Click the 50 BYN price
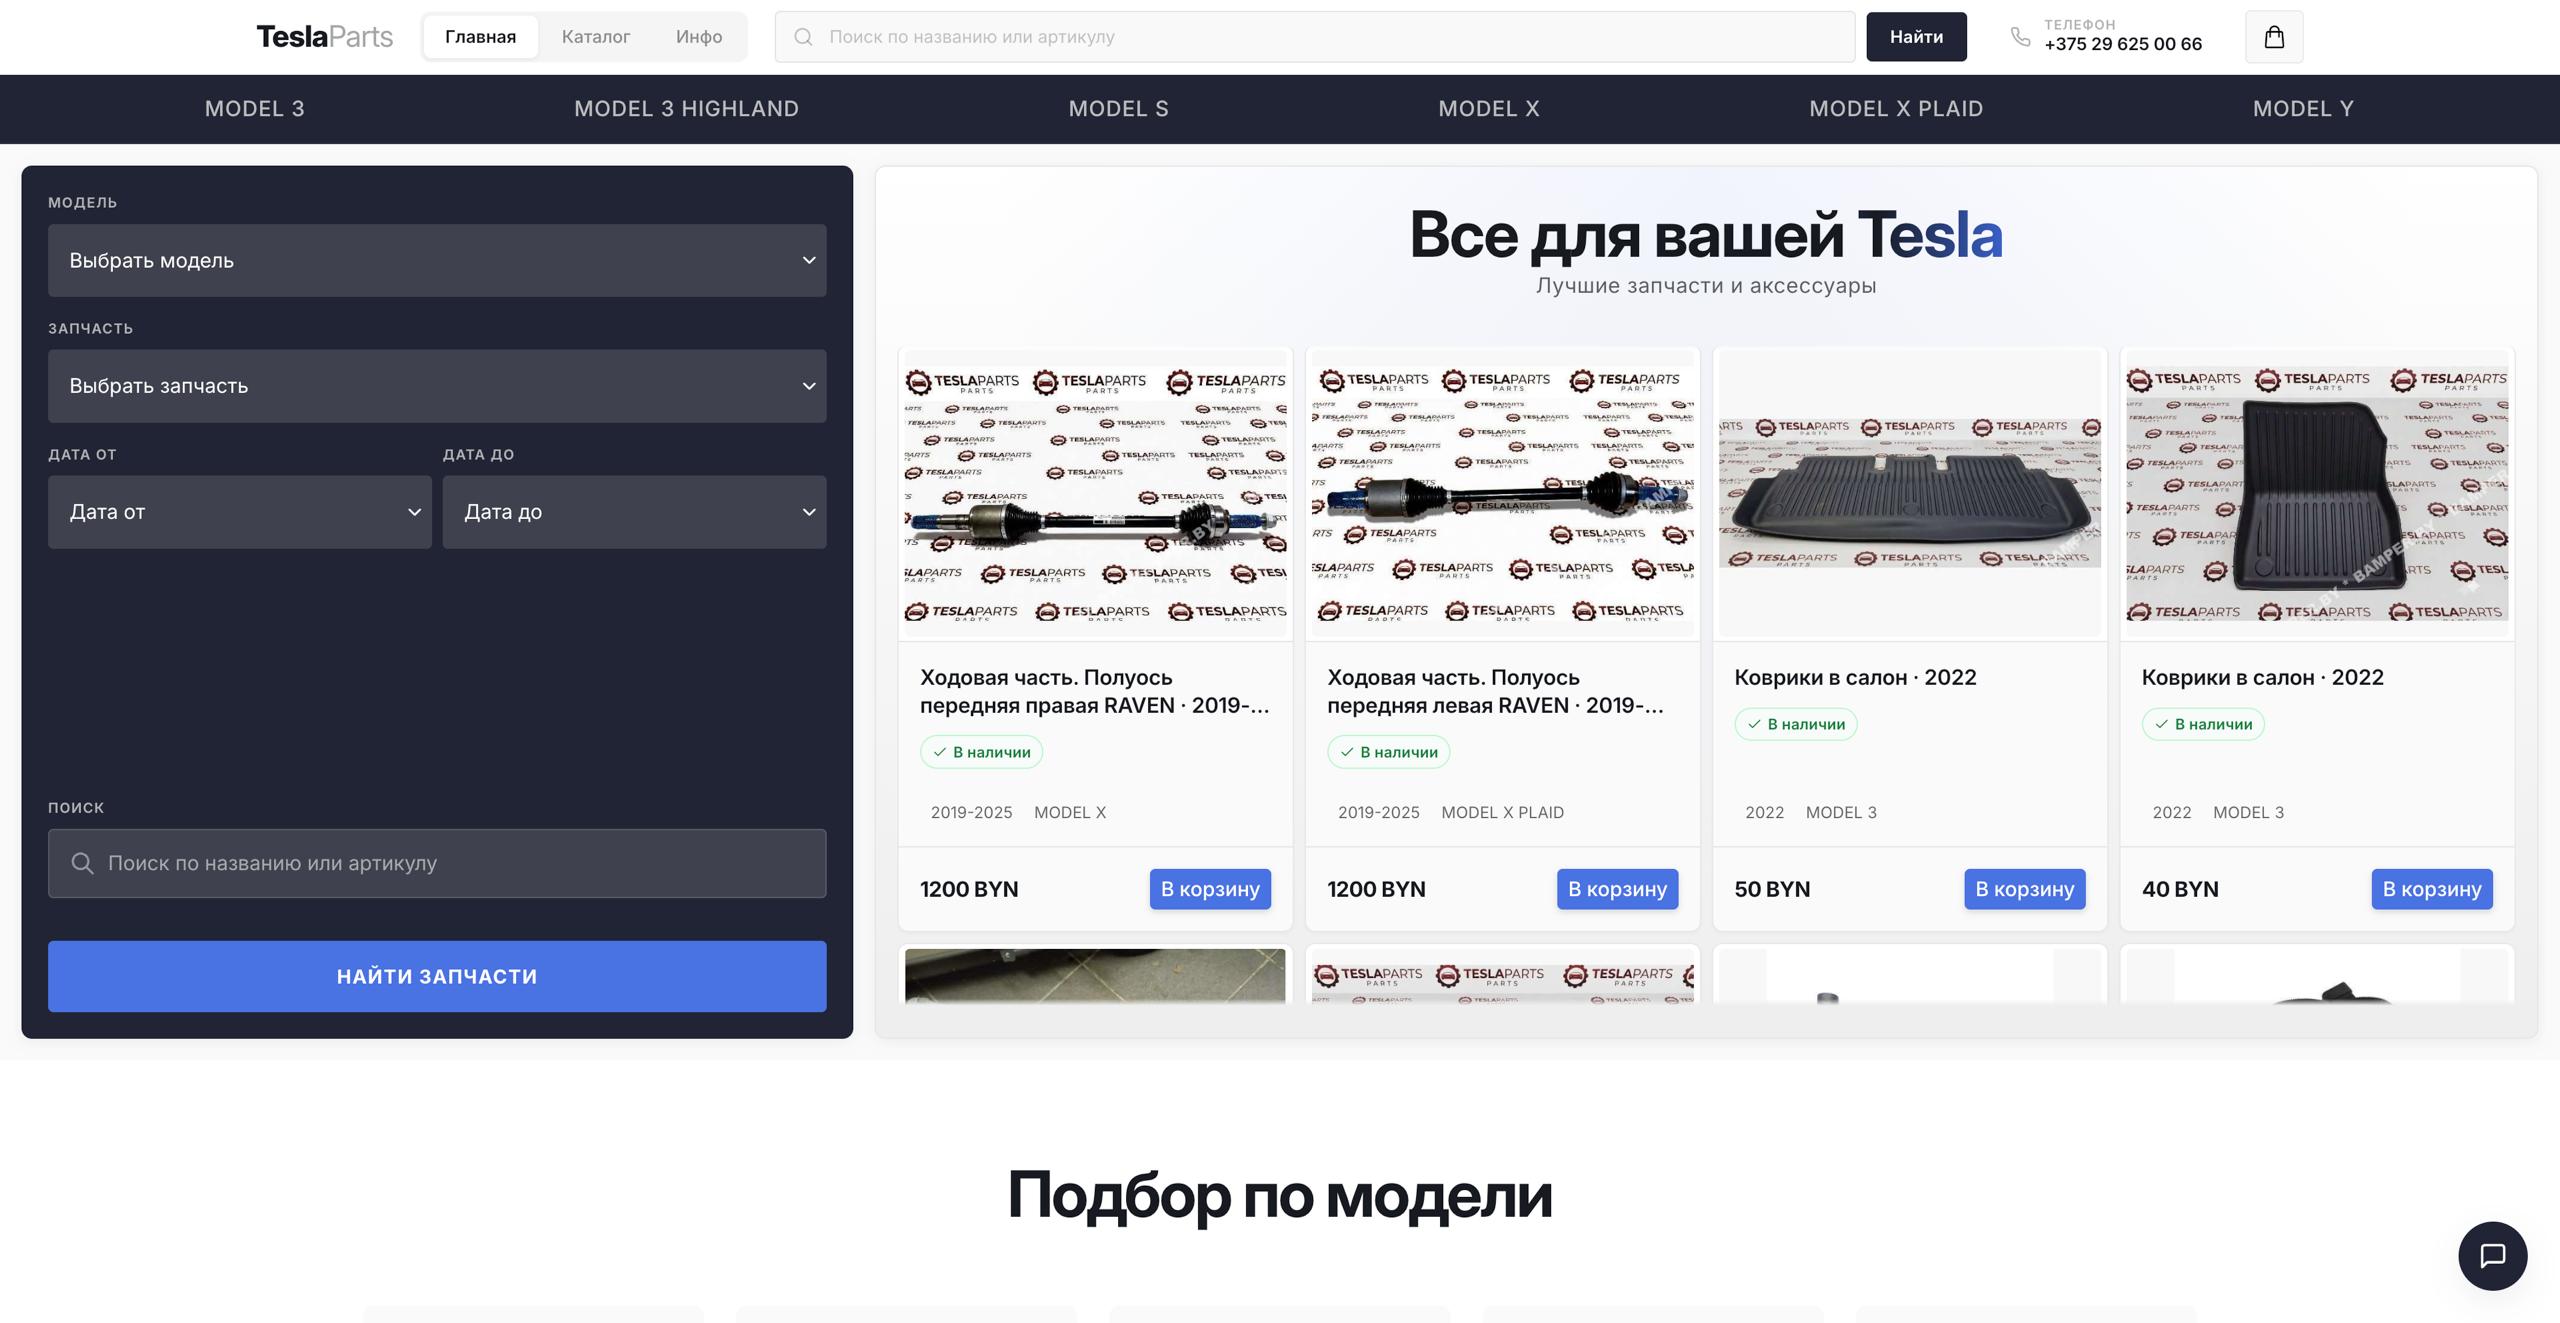The image size is (2560, 1323). 1772,889
